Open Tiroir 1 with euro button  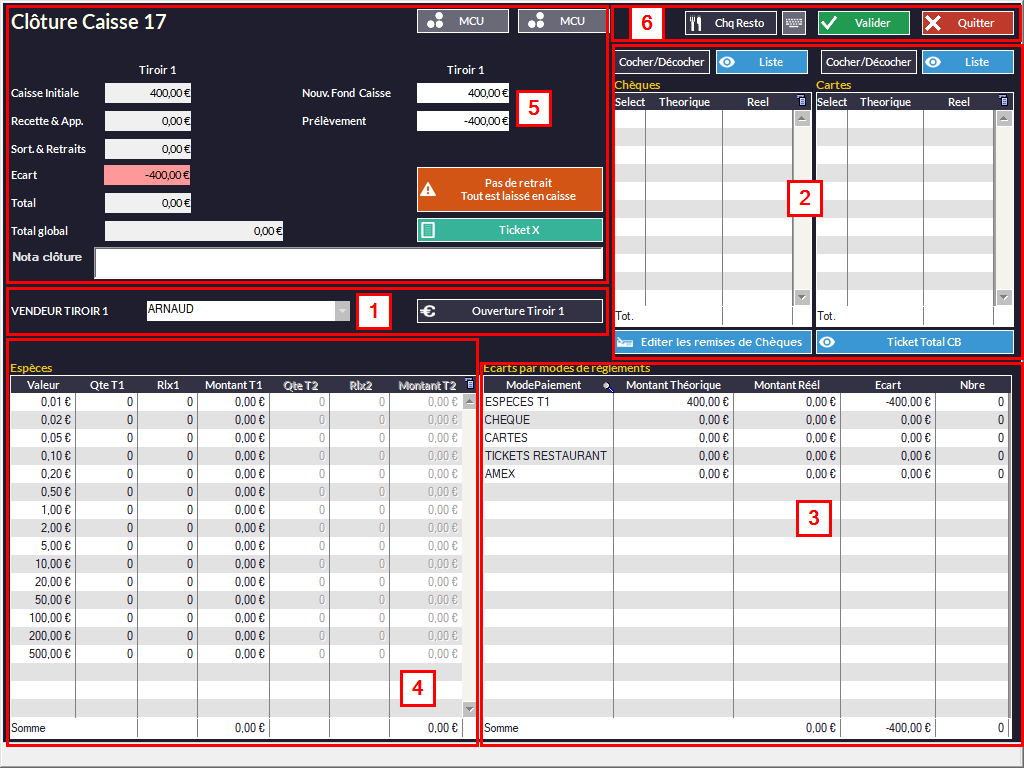pos(509,311)
